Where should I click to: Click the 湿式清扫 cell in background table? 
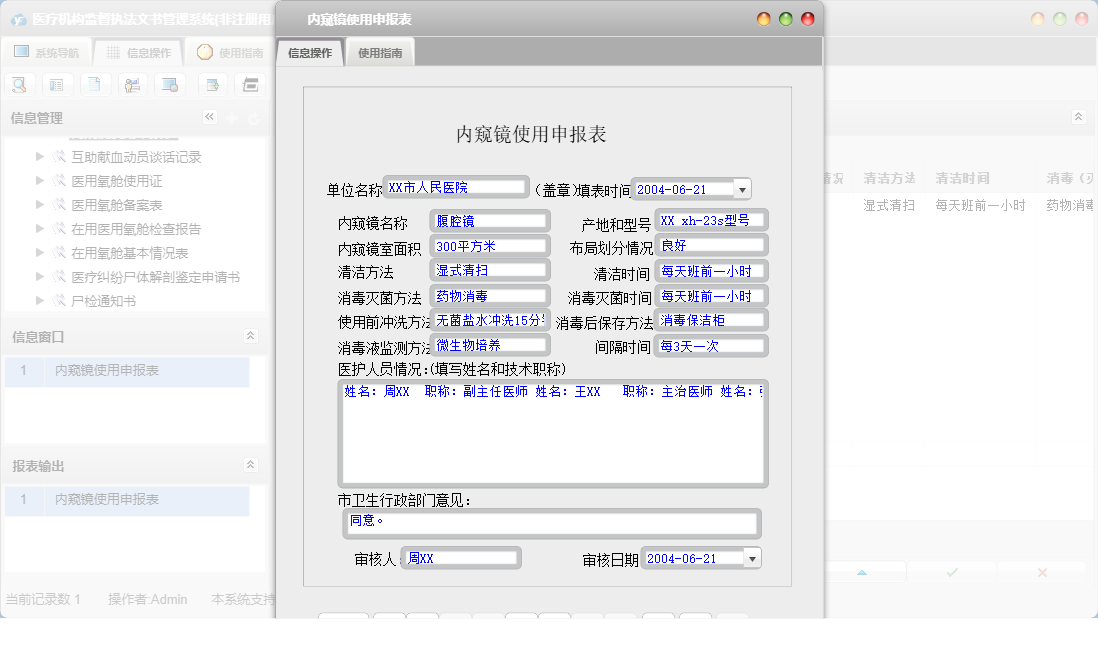click(889, 205)
